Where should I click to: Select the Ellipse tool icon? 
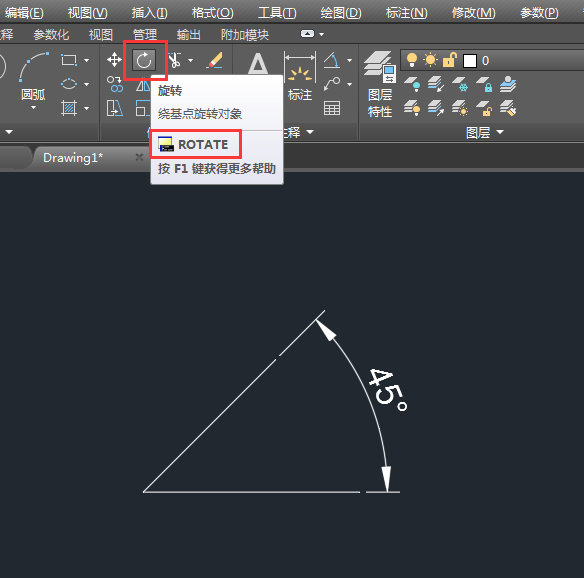point(69,84)
